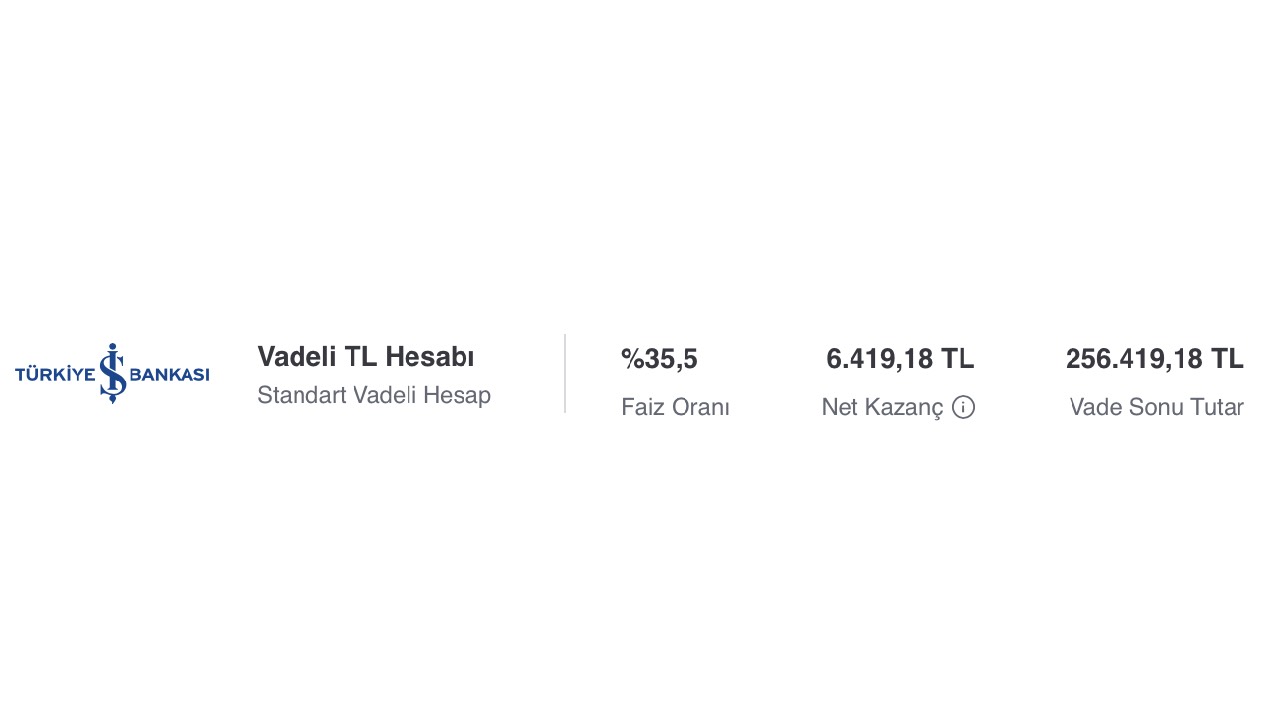This screenshot has height=720, width=1280.
Task: Select the Net Kazanç label text
Action: pos(882,407)
